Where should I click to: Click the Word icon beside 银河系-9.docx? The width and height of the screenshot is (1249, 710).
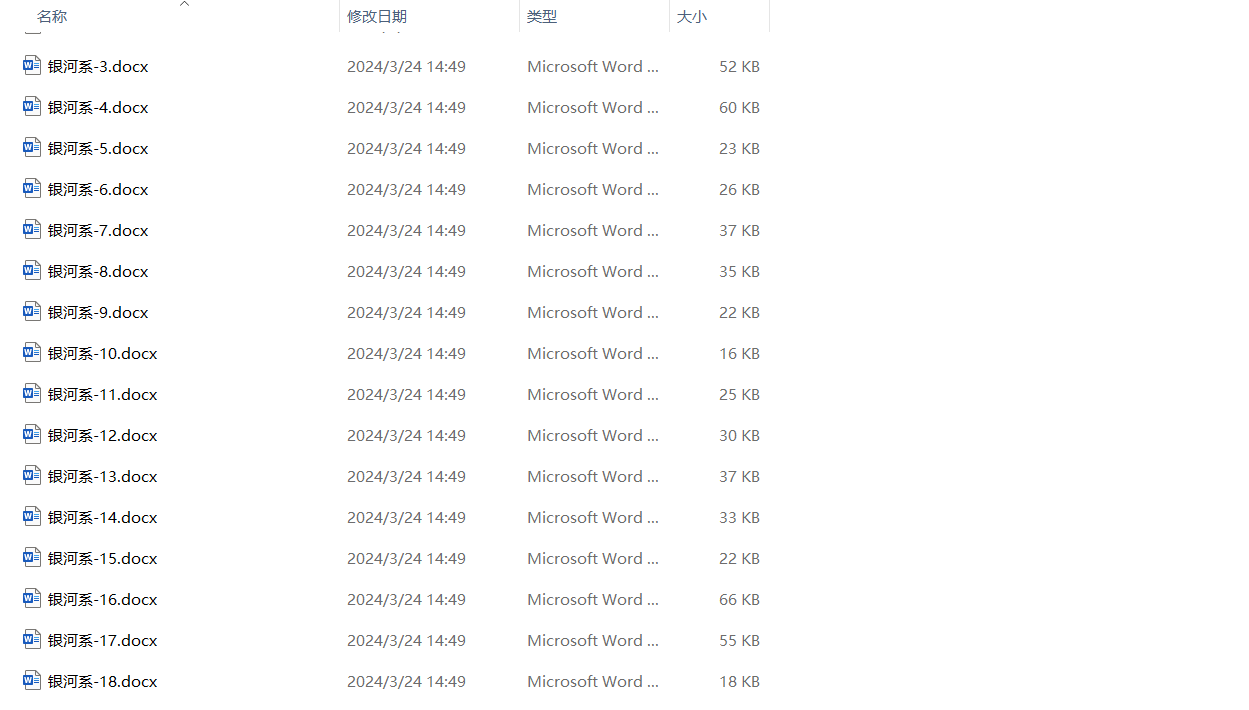pyautogui.click(x=30, y=311)
